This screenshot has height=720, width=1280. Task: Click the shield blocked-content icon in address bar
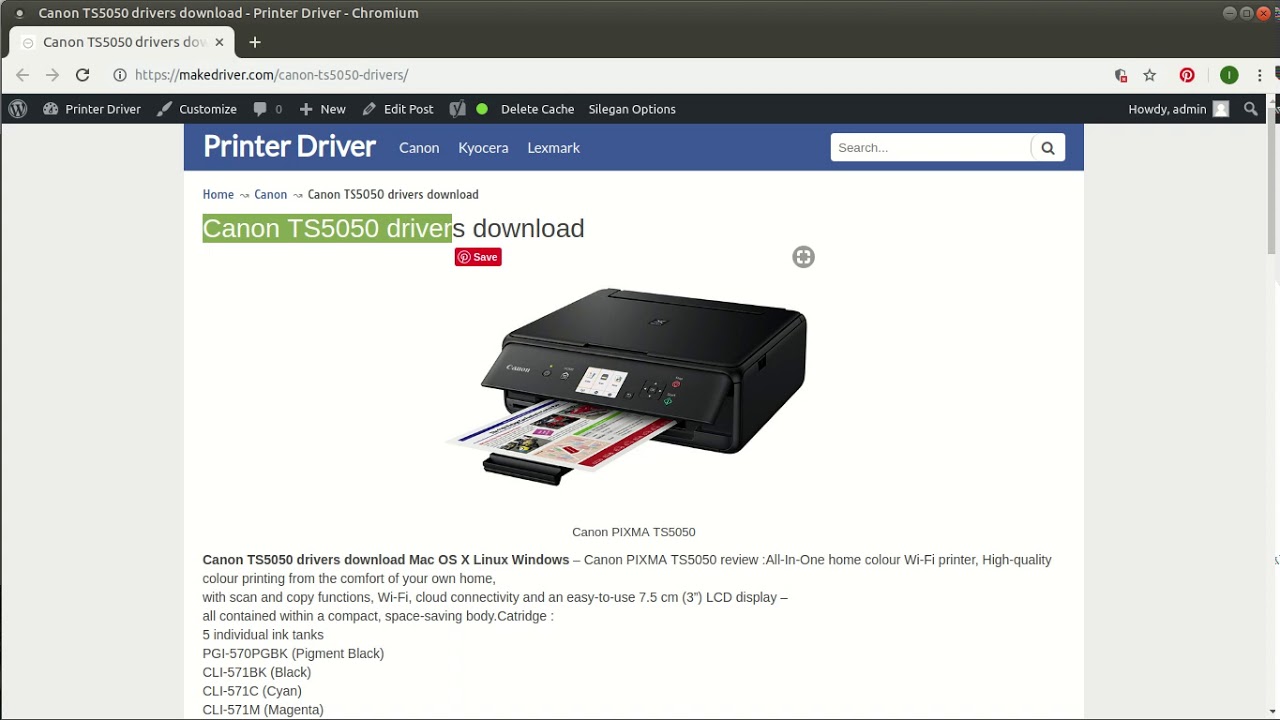click(x=1121, y=75)
